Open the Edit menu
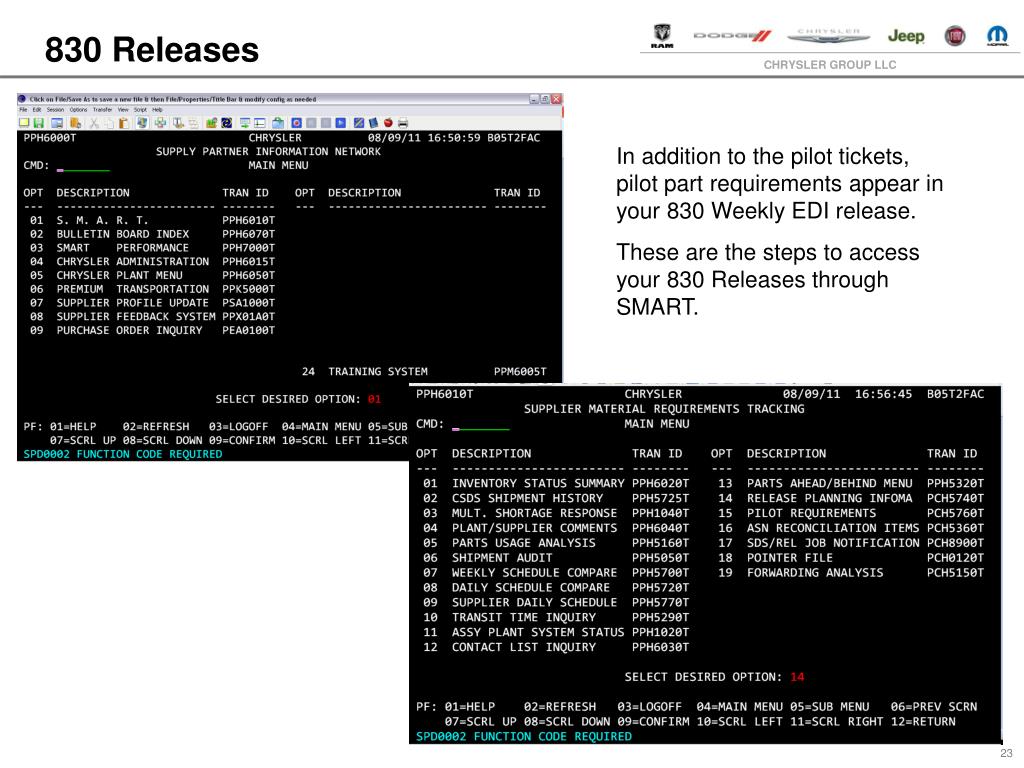The image size is (1024, 768). click(37, 110)
